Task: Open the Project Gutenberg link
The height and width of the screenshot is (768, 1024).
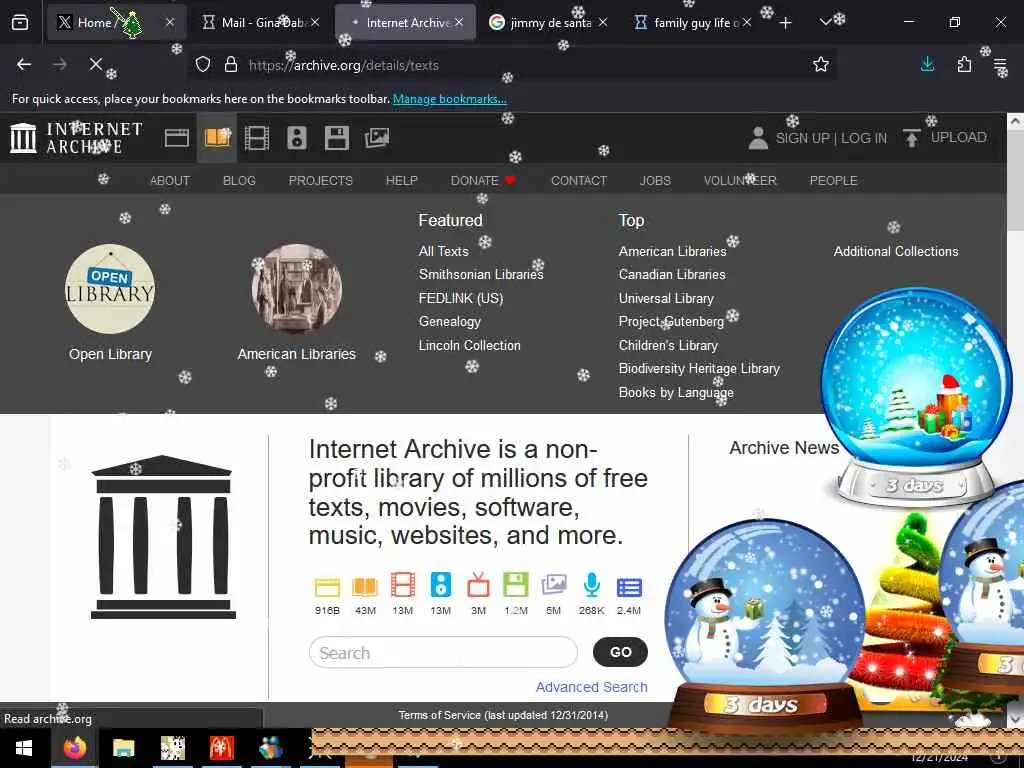Action: coord(671,322)
